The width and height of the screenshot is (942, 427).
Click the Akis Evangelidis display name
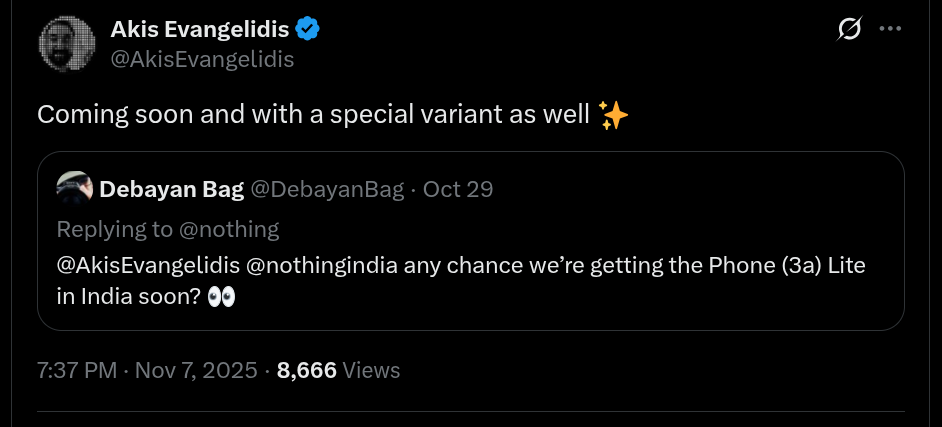[x=200, y=31]
